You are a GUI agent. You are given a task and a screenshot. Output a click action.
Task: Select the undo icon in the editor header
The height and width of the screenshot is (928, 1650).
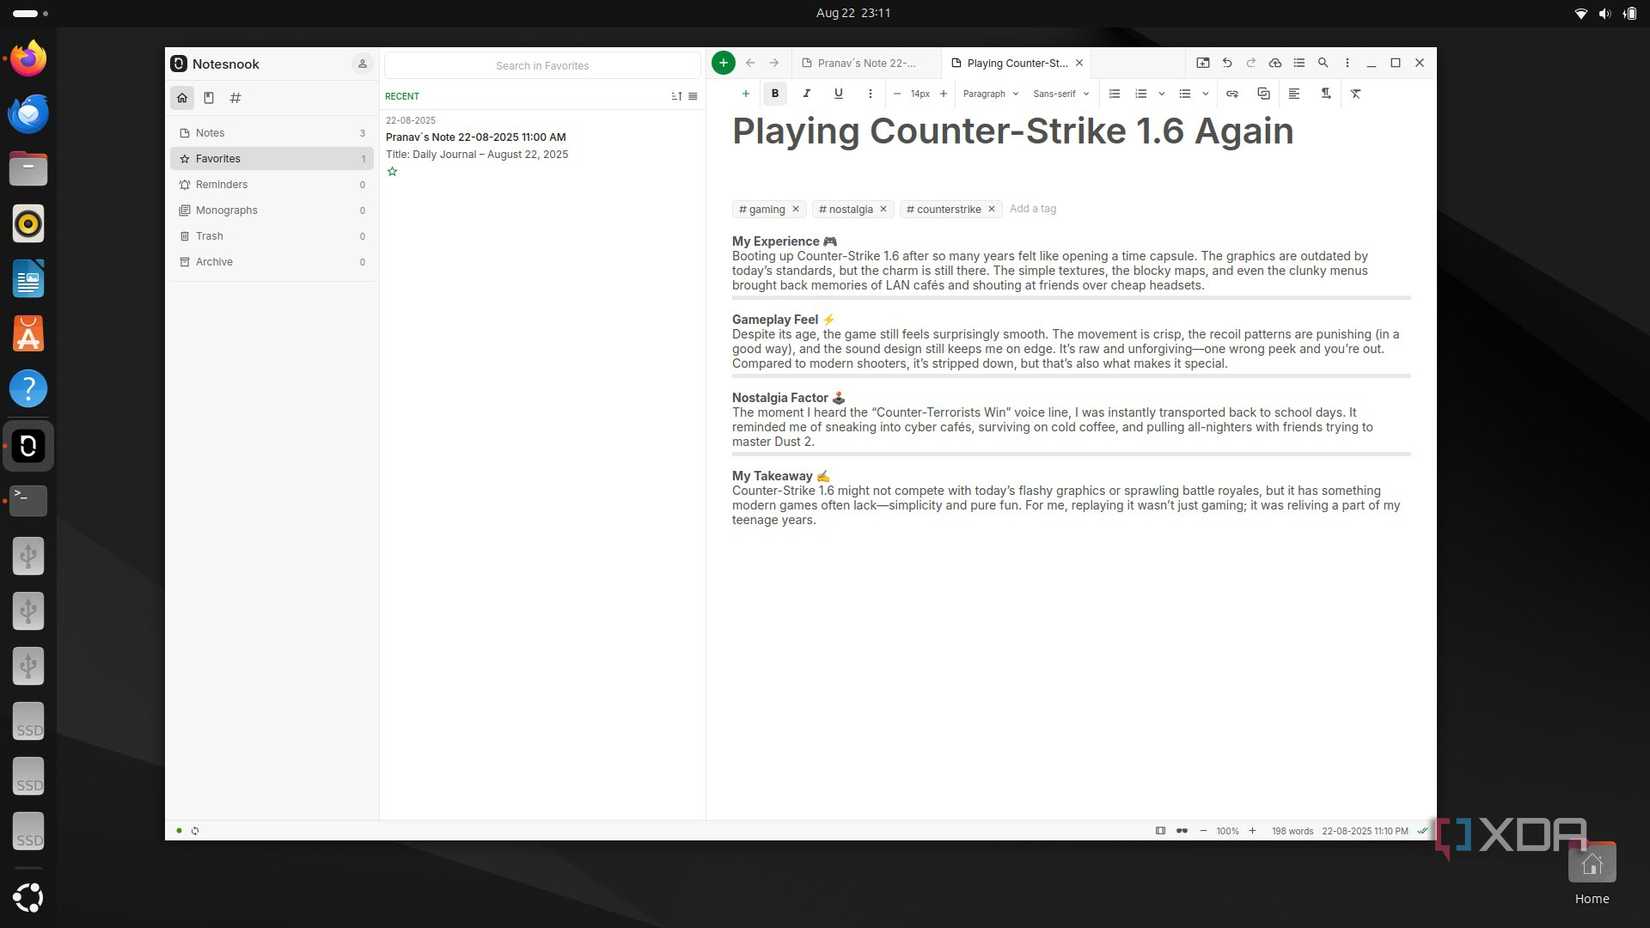[x=1226, y=62]
